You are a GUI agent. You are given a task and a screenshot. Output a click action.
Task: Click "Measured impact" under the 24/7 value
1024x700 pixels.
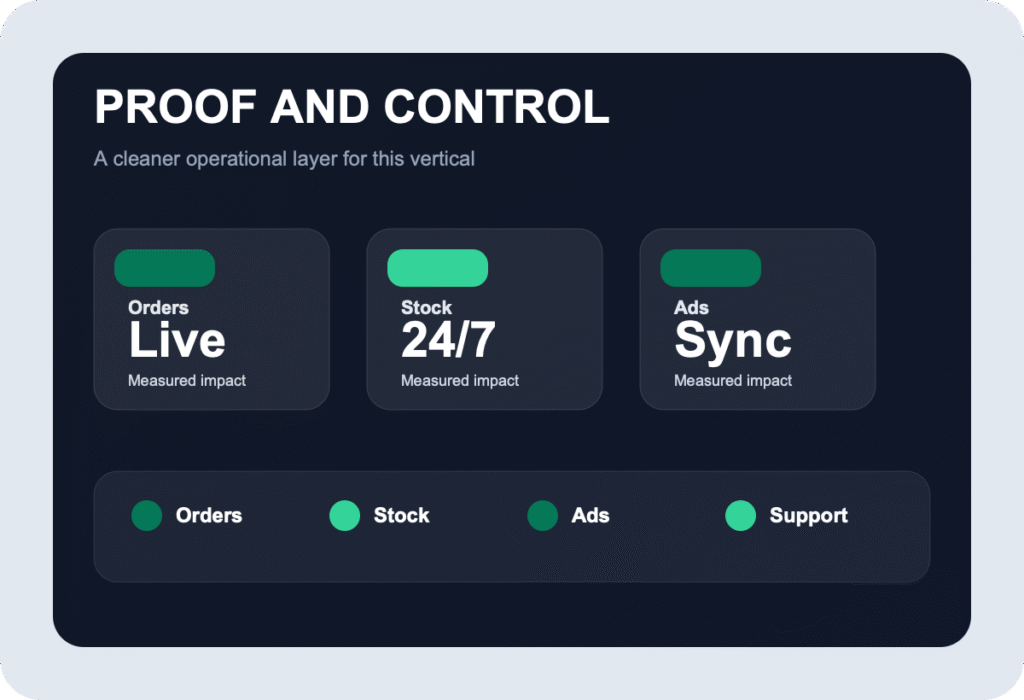[460, 381]
